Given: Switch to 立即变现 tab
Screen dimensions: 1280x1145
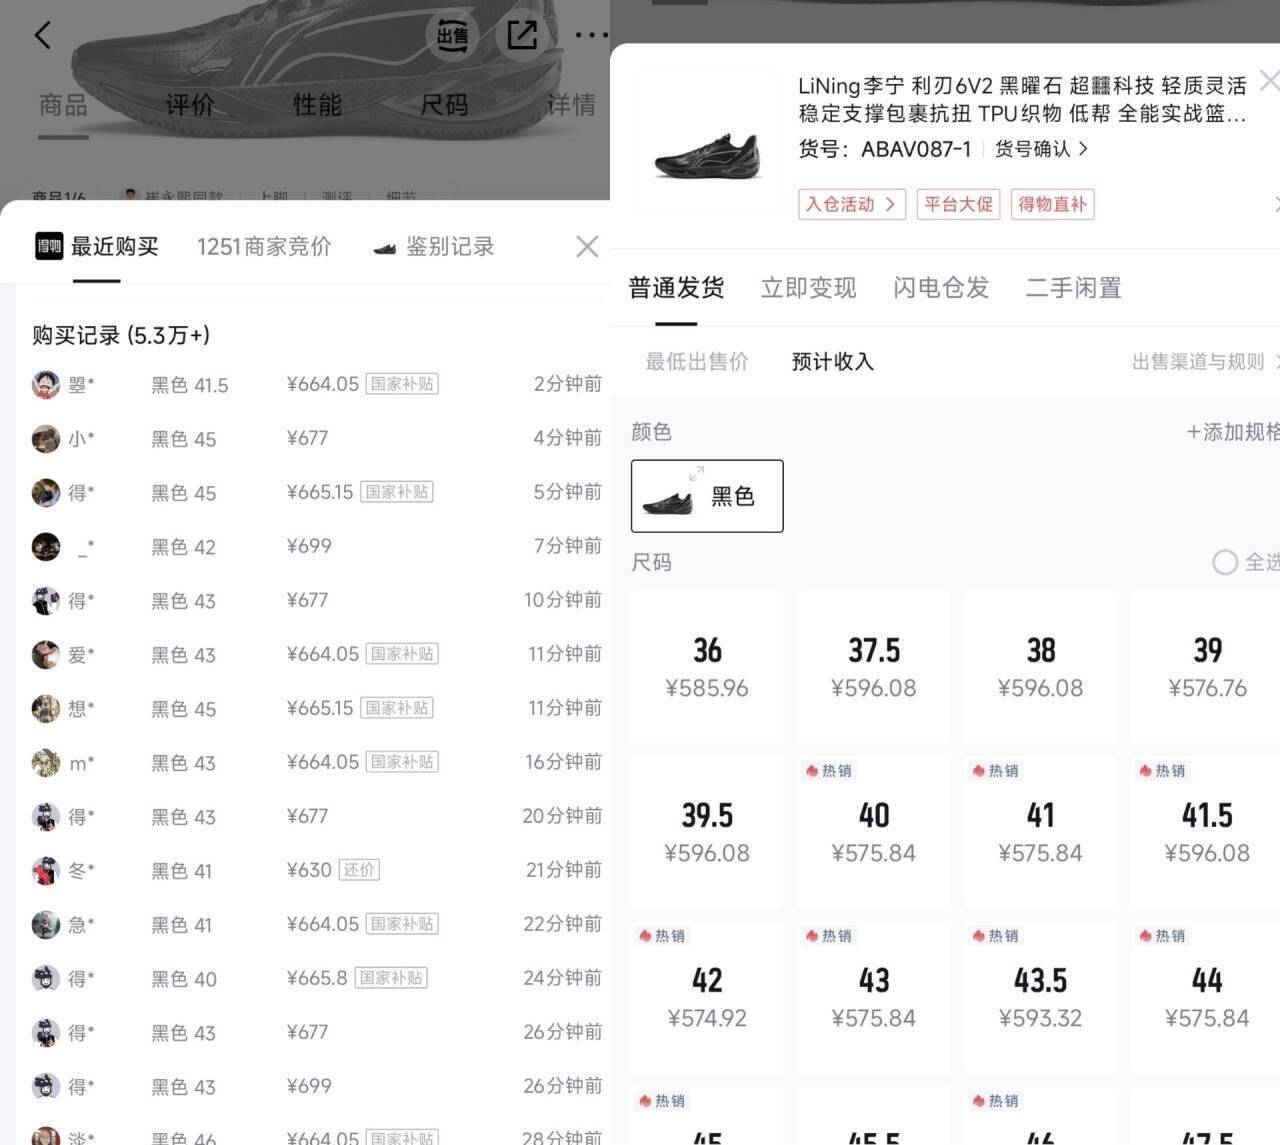Looking at the screenshot, I should (808, 288).
